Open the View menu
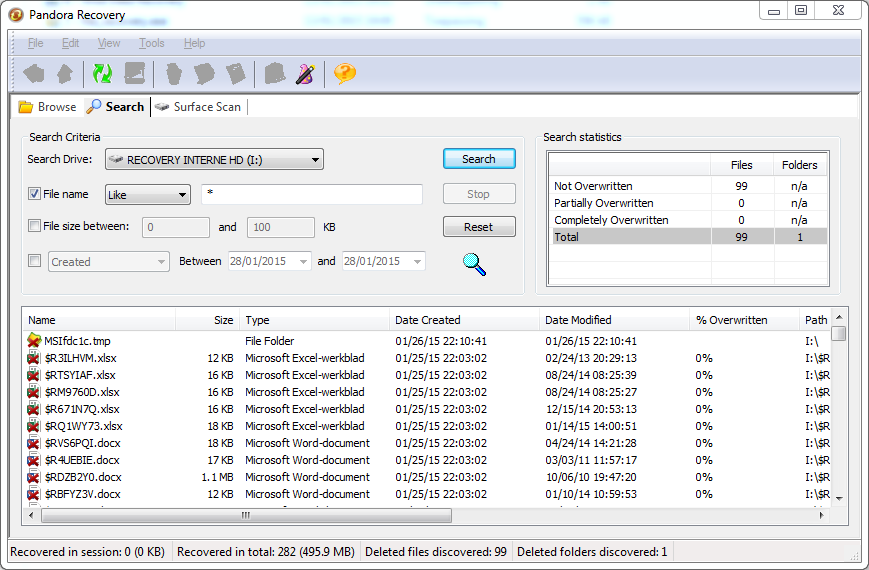 click(109, 43)
